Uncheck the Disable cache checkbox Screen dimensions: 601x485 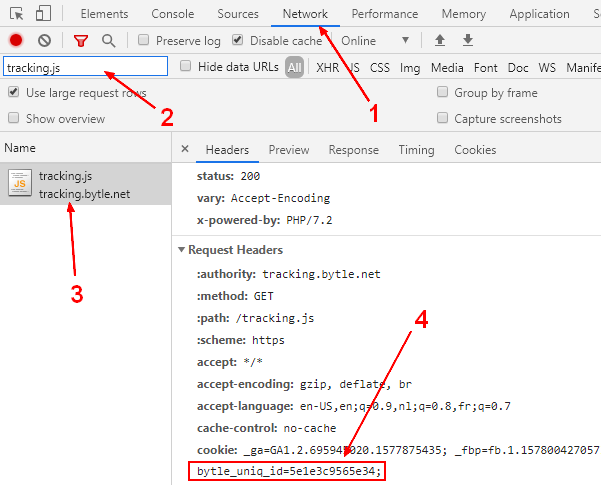[237, 41]
